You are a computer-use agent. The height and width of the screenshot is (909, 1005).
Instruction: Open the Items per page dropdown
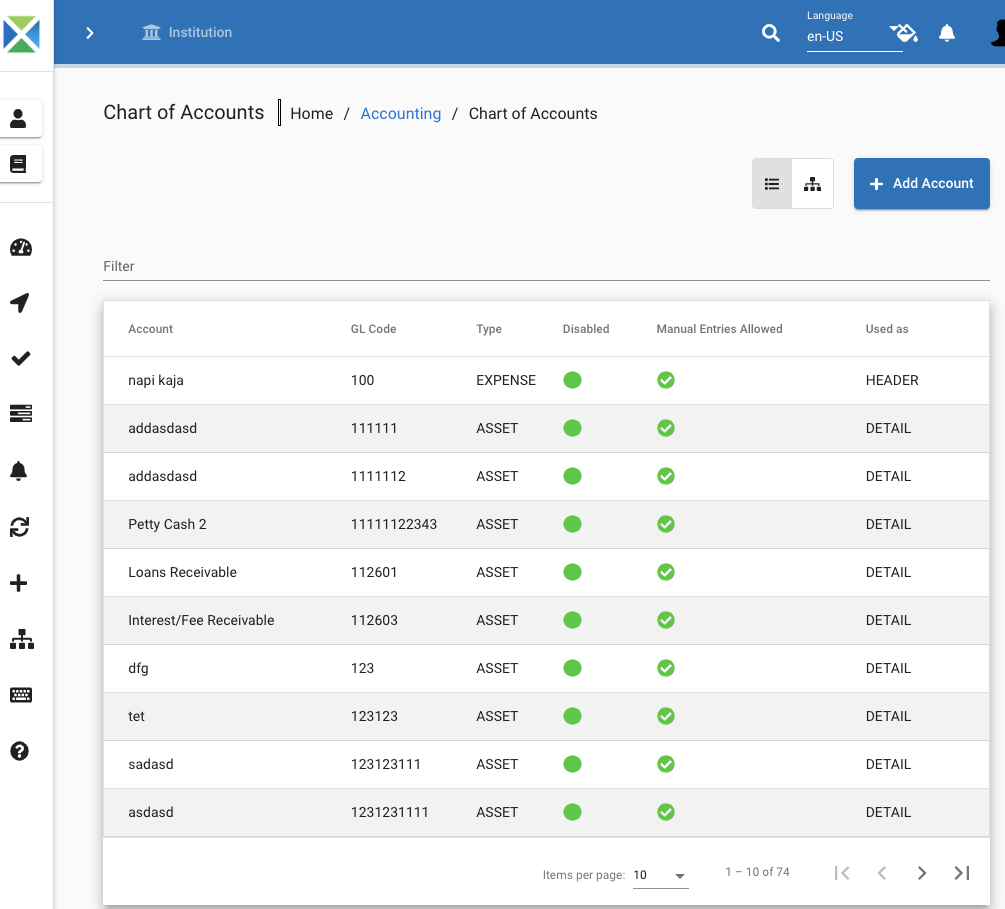coord(660,874)
